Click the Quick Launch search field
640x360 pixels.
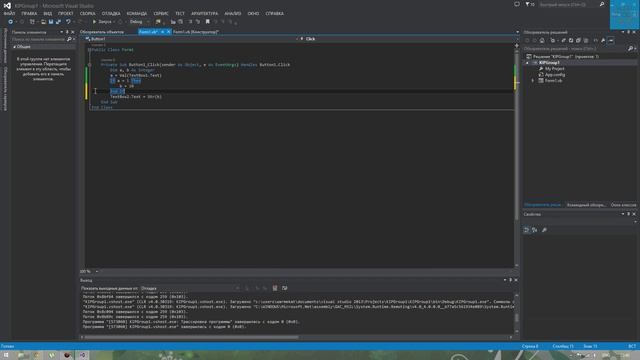pyautogui.click(x=569, y=4)
